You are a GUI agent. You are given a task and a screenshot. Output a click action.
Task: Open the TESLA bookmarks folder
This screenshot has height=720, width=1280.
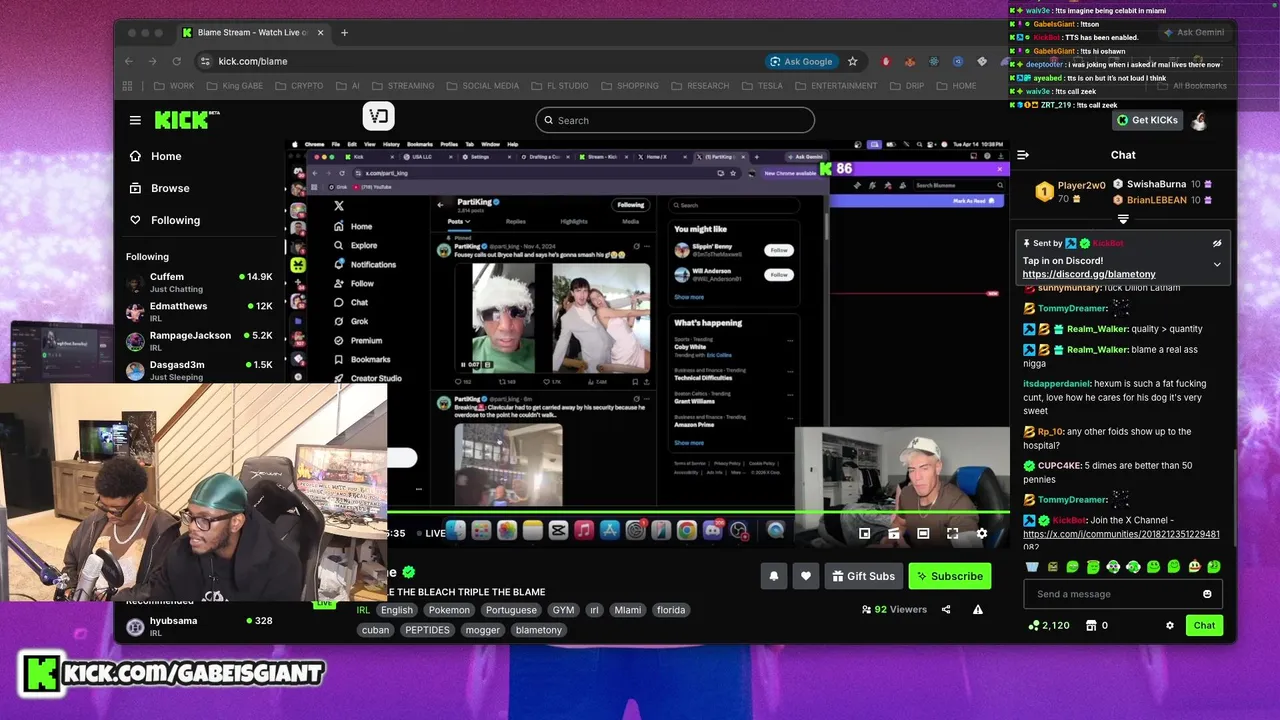click(x=762, y=86)
